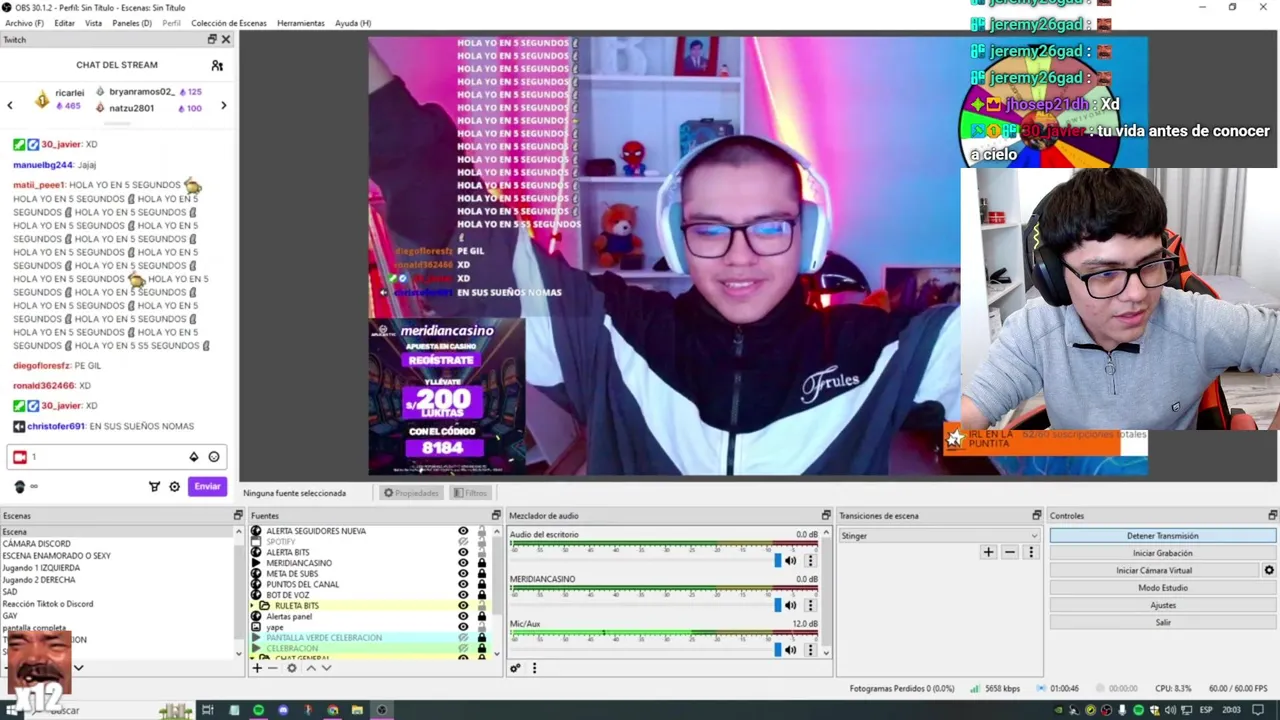Start virtual camera with Iniciar Cámara Virtual

pos(1155,570)
